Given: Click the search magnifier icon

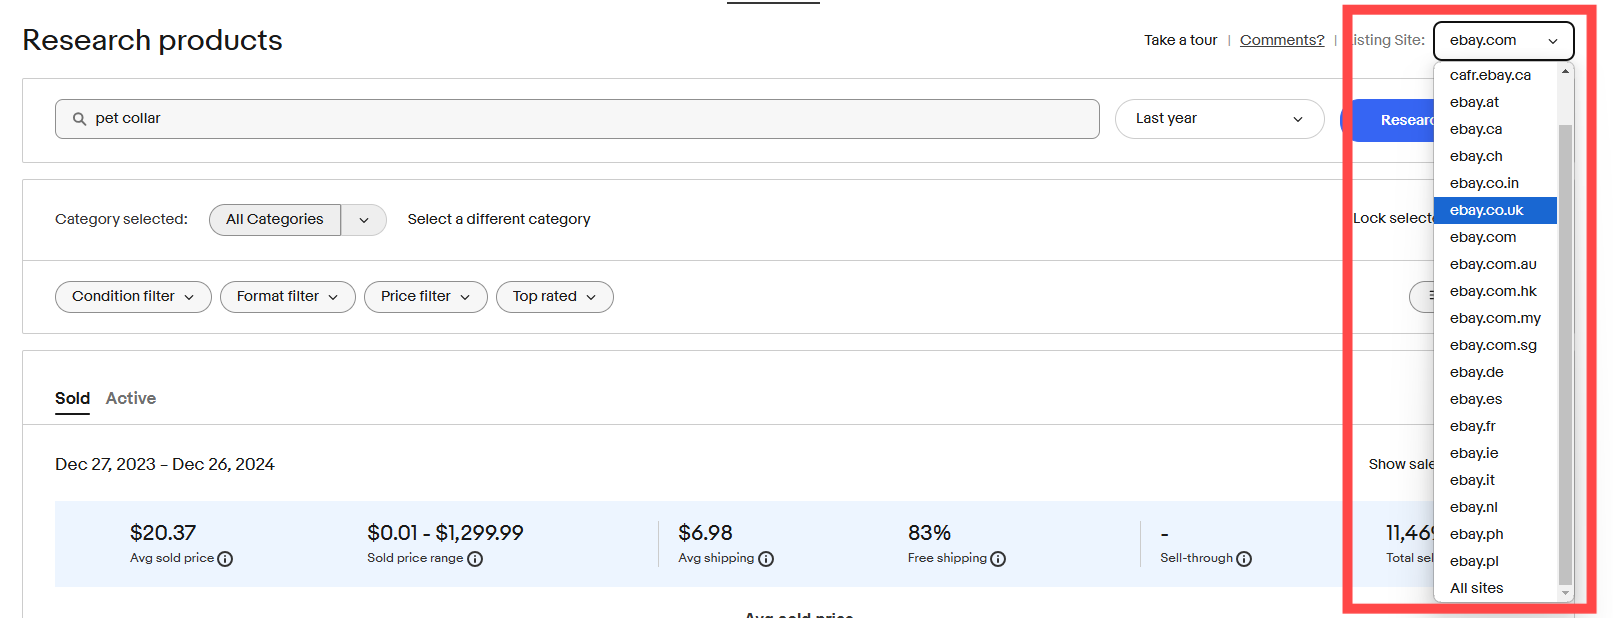Looking at the screenshot, I should point(79,119).
